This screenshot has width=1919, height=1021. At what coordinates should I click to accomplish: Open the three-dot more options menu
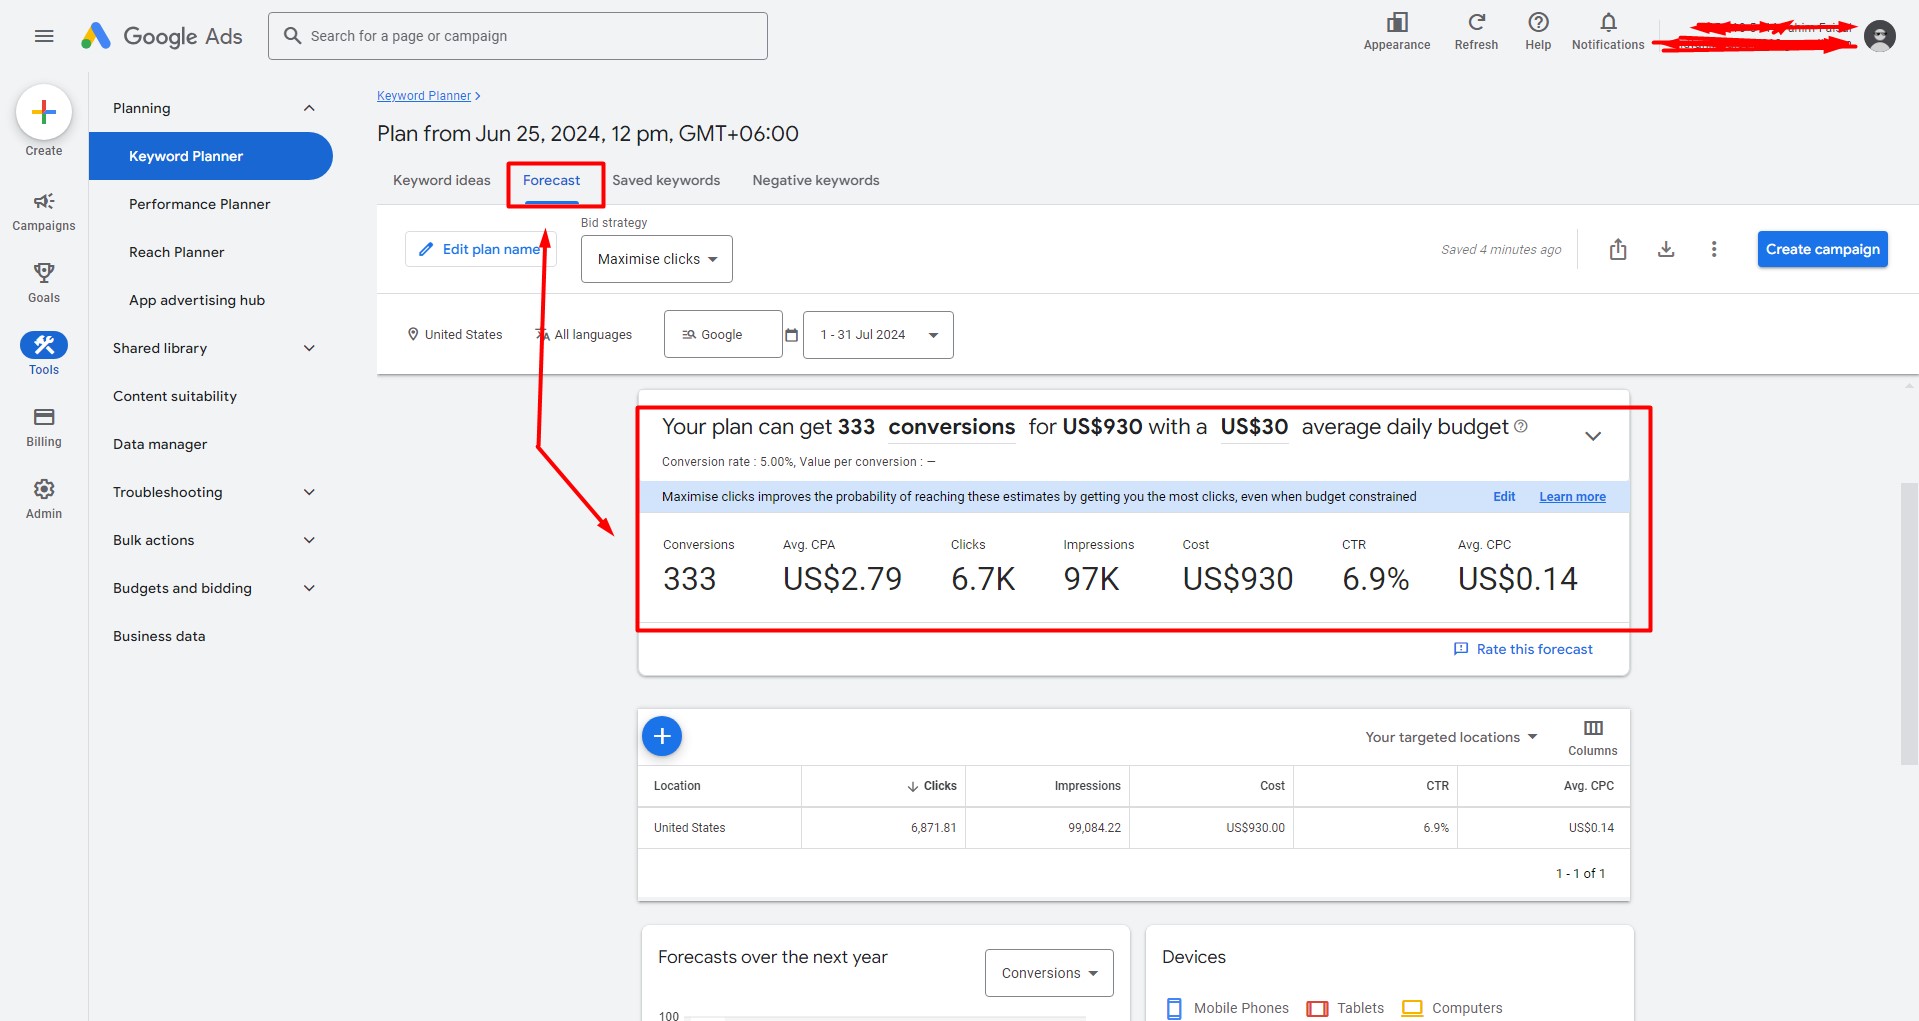coord(1714,249)
